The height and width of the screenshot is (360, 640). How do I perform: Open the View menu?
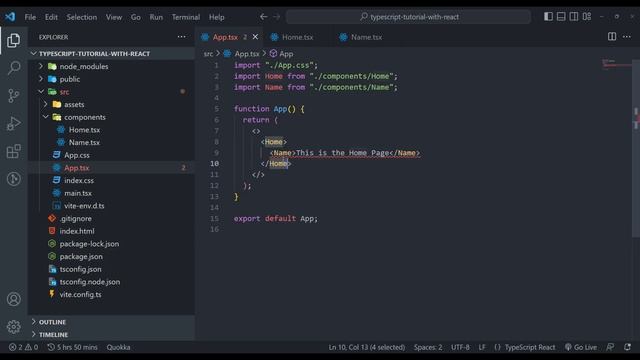pos(114,17)
